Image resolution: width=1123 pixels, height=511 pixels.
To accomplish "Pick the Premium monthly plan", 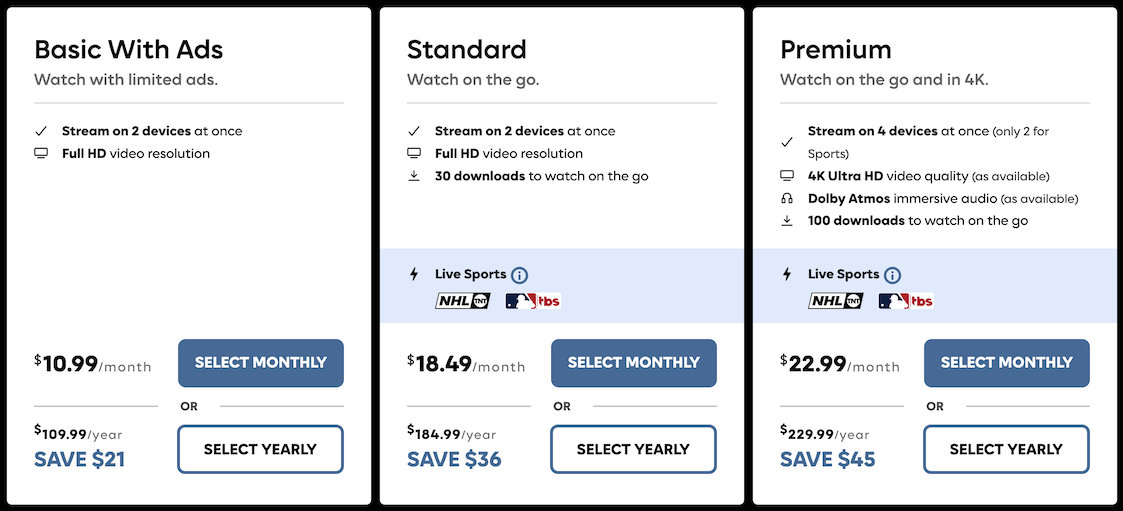I will tap(1006, 363).
